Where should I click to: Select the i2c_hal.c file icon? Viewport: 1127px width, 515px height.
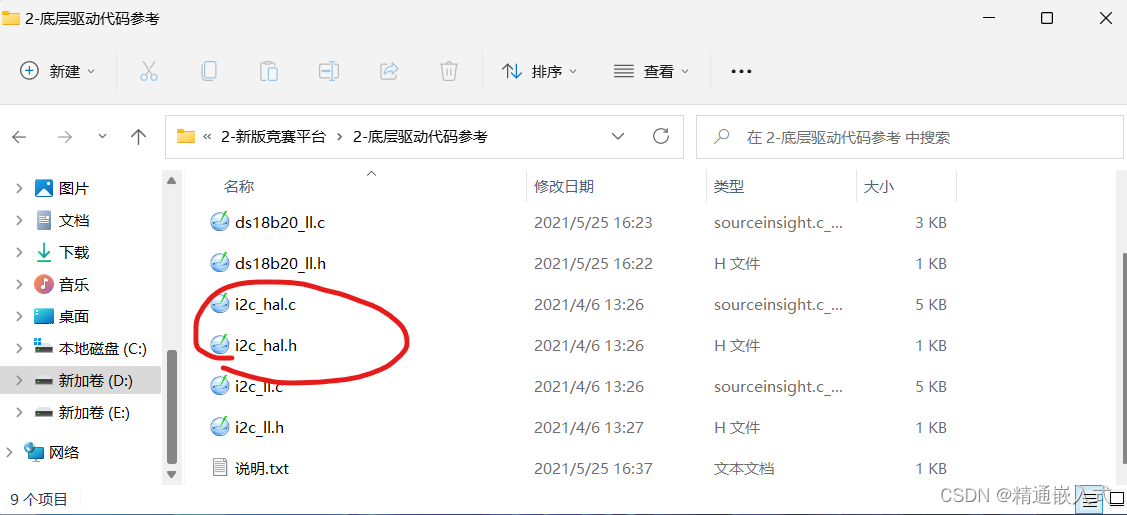(x=220, y=304)
